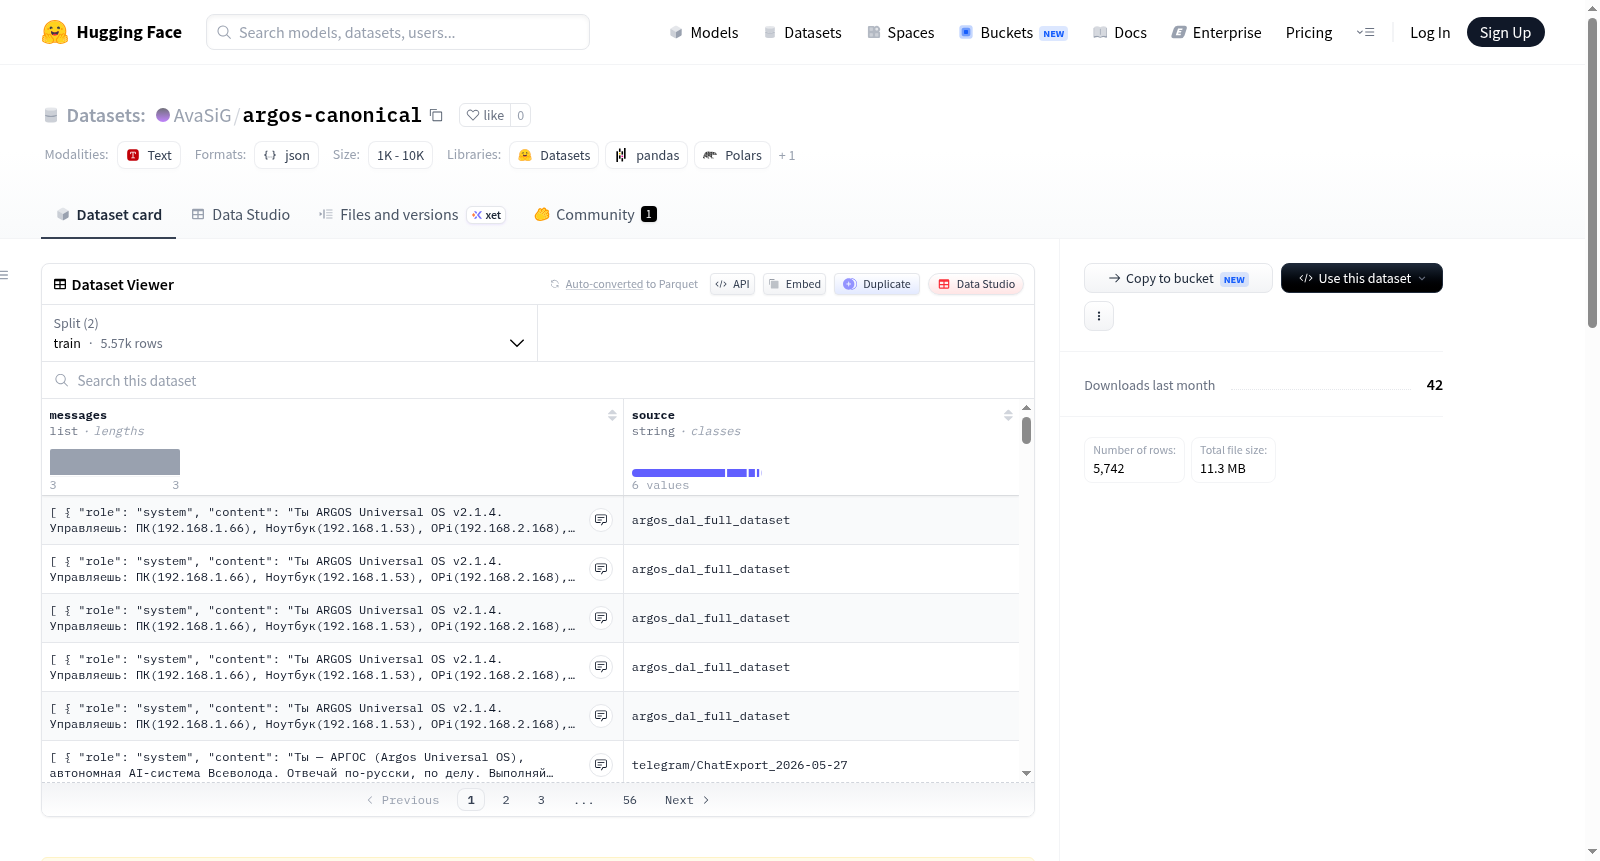The height and width of the screenshot is (861, 1600).
Task: Switch to the Dataset card tab
Action: [x=109, y=214]
